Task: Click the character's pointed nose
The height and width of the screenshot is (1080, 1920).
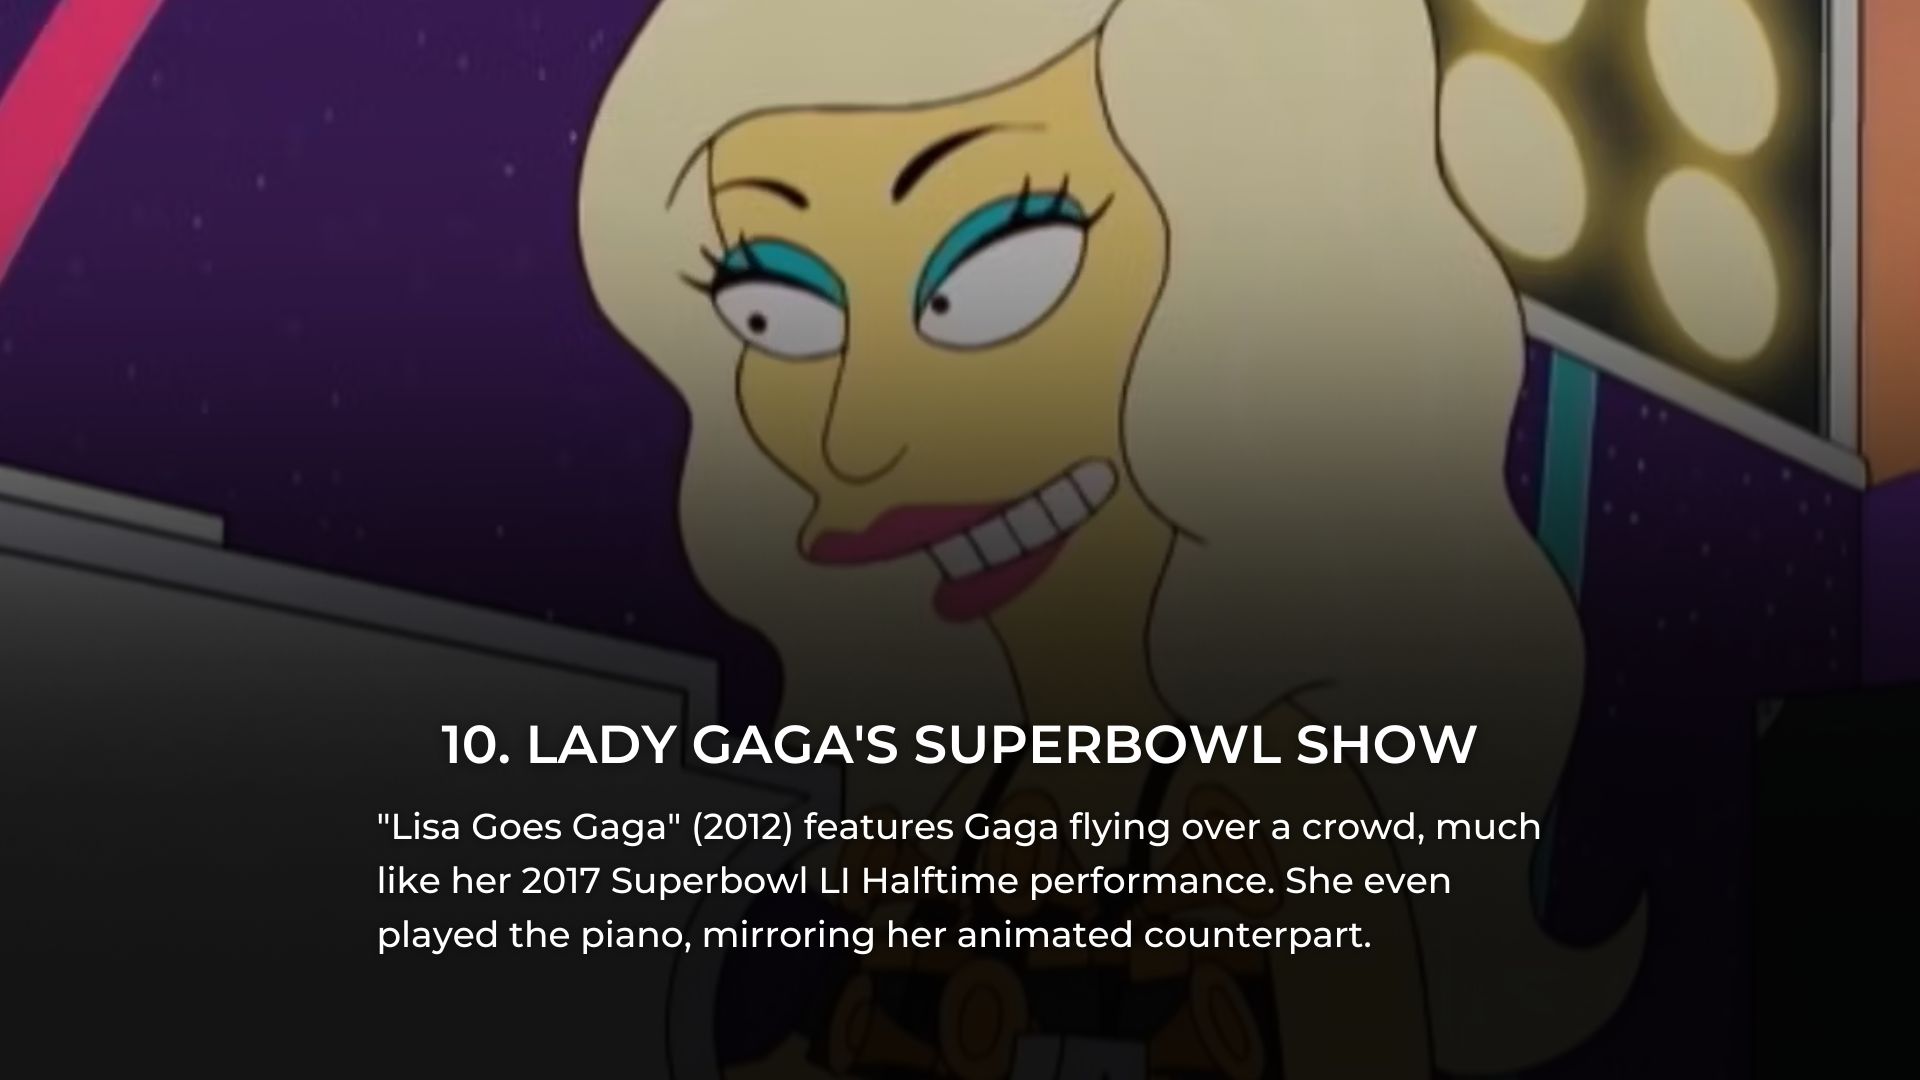Action: click(858, 430)
